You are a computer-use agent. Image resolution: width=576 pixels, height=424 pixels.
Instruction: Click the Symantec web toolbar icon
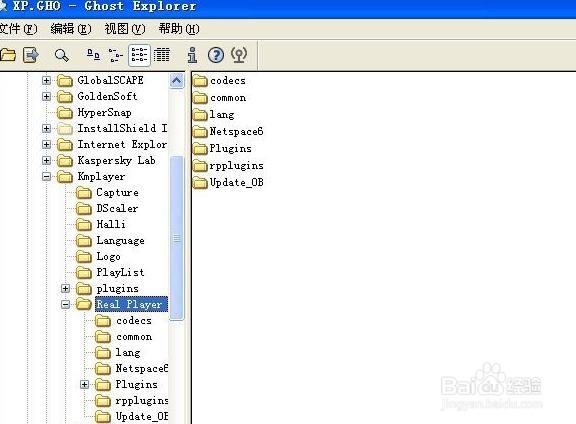[239, 55]
